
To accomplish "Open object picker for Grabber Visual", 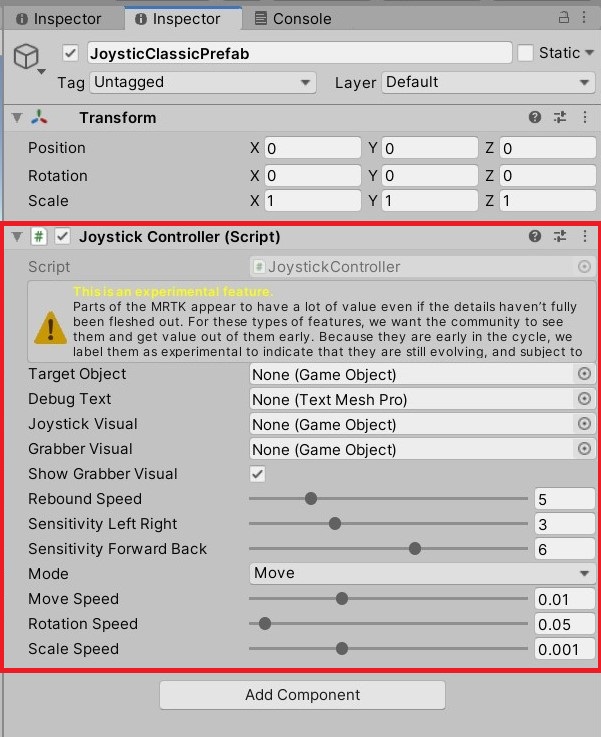I will 584,448.
